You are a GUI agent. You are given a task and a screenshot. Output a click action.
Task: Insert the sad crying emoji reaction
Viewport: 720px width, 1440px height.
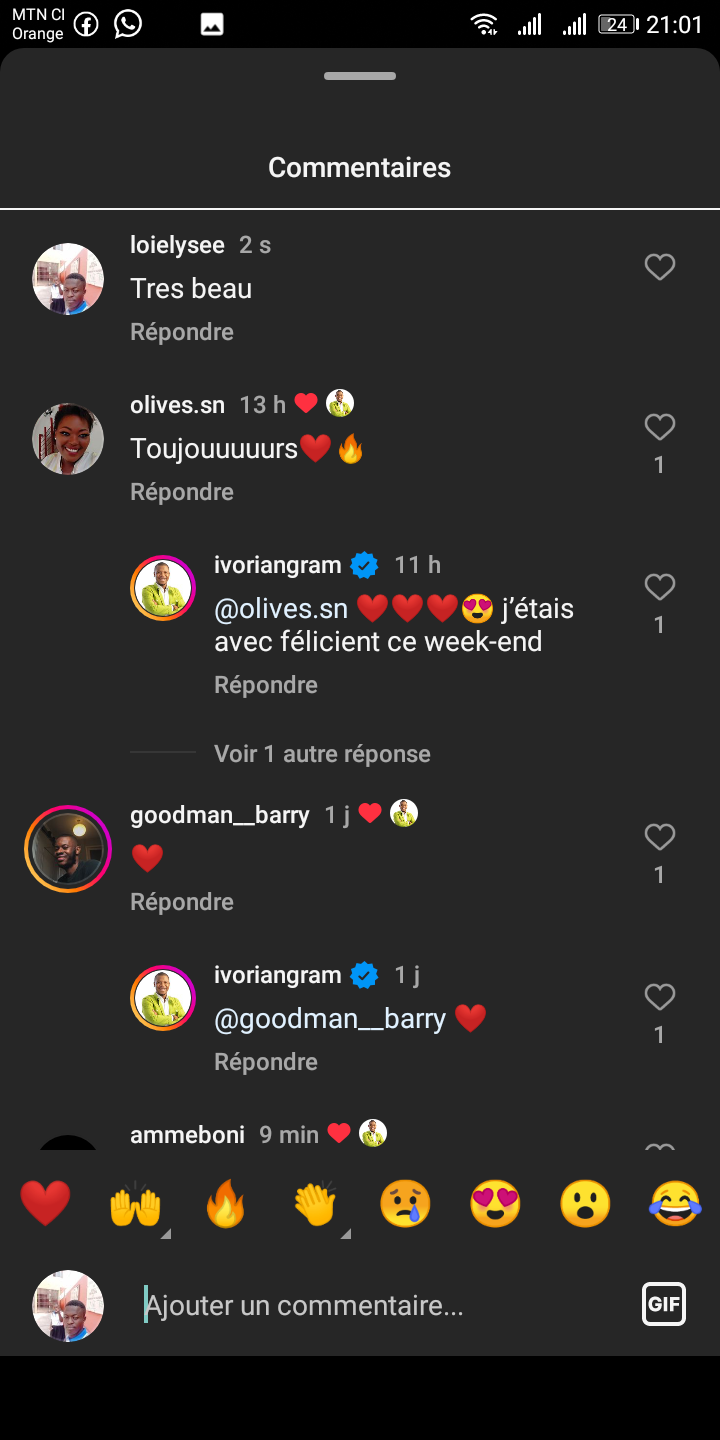point(405,1203)
